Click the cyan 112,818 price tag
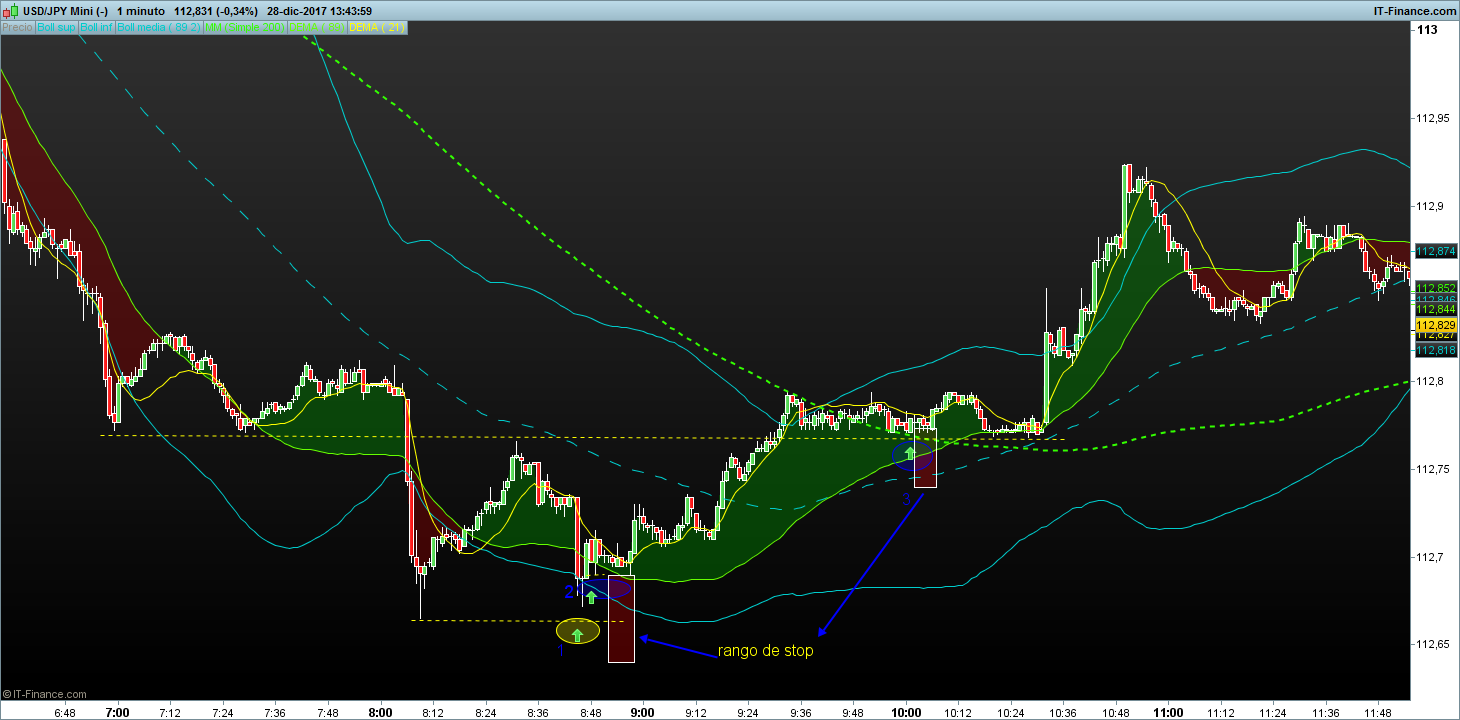Screen dimensions: 1460x720 1436,350
